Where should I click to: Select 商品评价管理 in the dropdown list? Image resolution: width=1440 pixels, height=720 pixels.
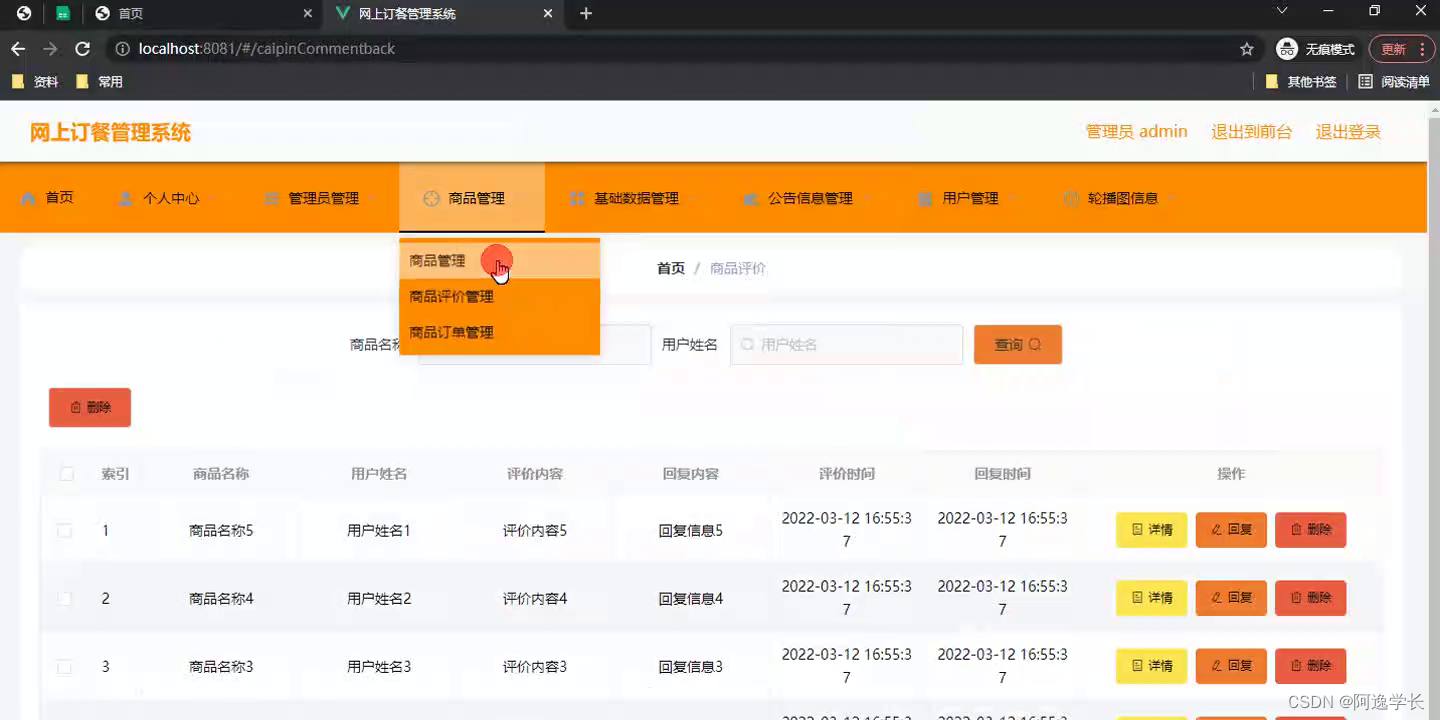point(499,297)
